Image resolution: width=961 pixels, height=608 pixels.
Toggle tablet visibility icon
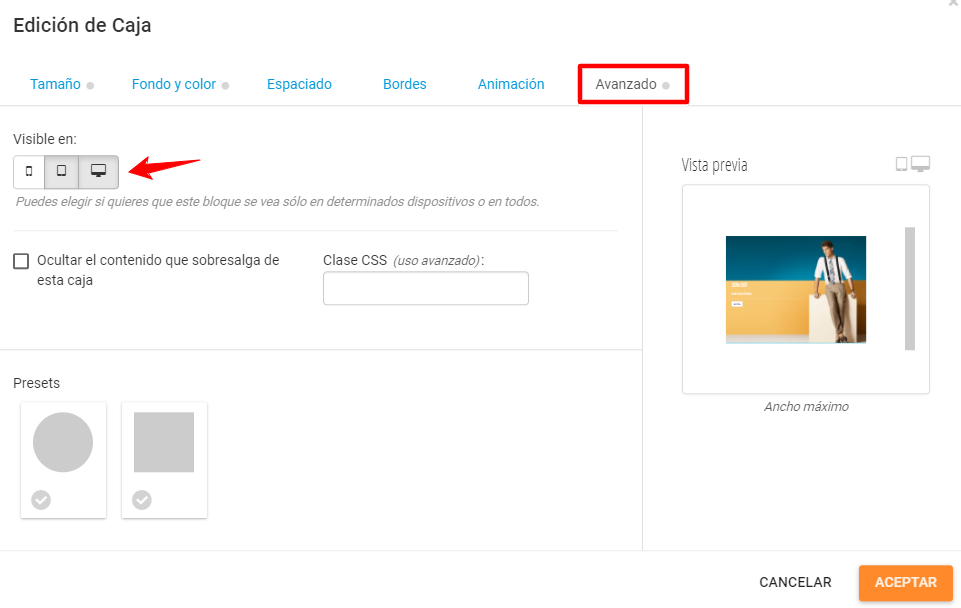pos(61,172)
